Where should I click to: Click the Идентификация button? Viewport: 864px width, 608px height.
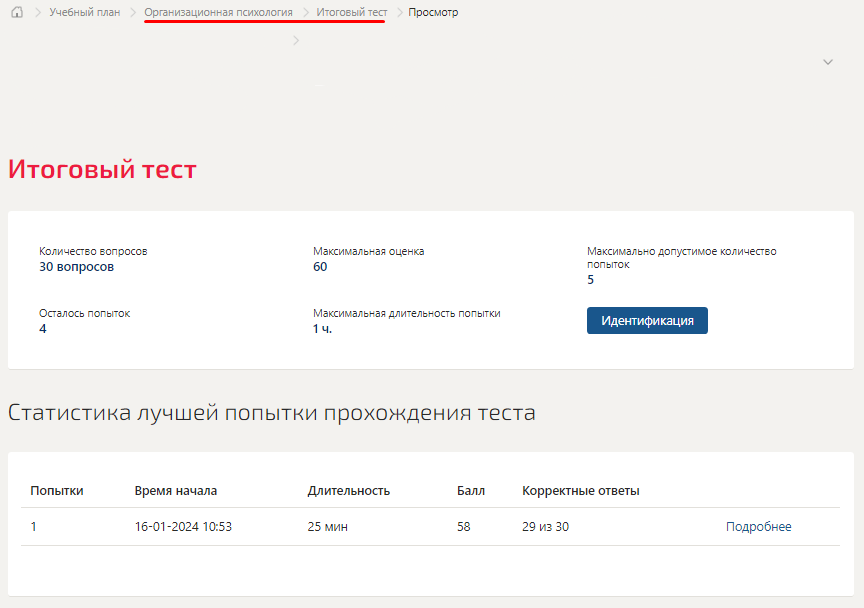pos(647,320)
